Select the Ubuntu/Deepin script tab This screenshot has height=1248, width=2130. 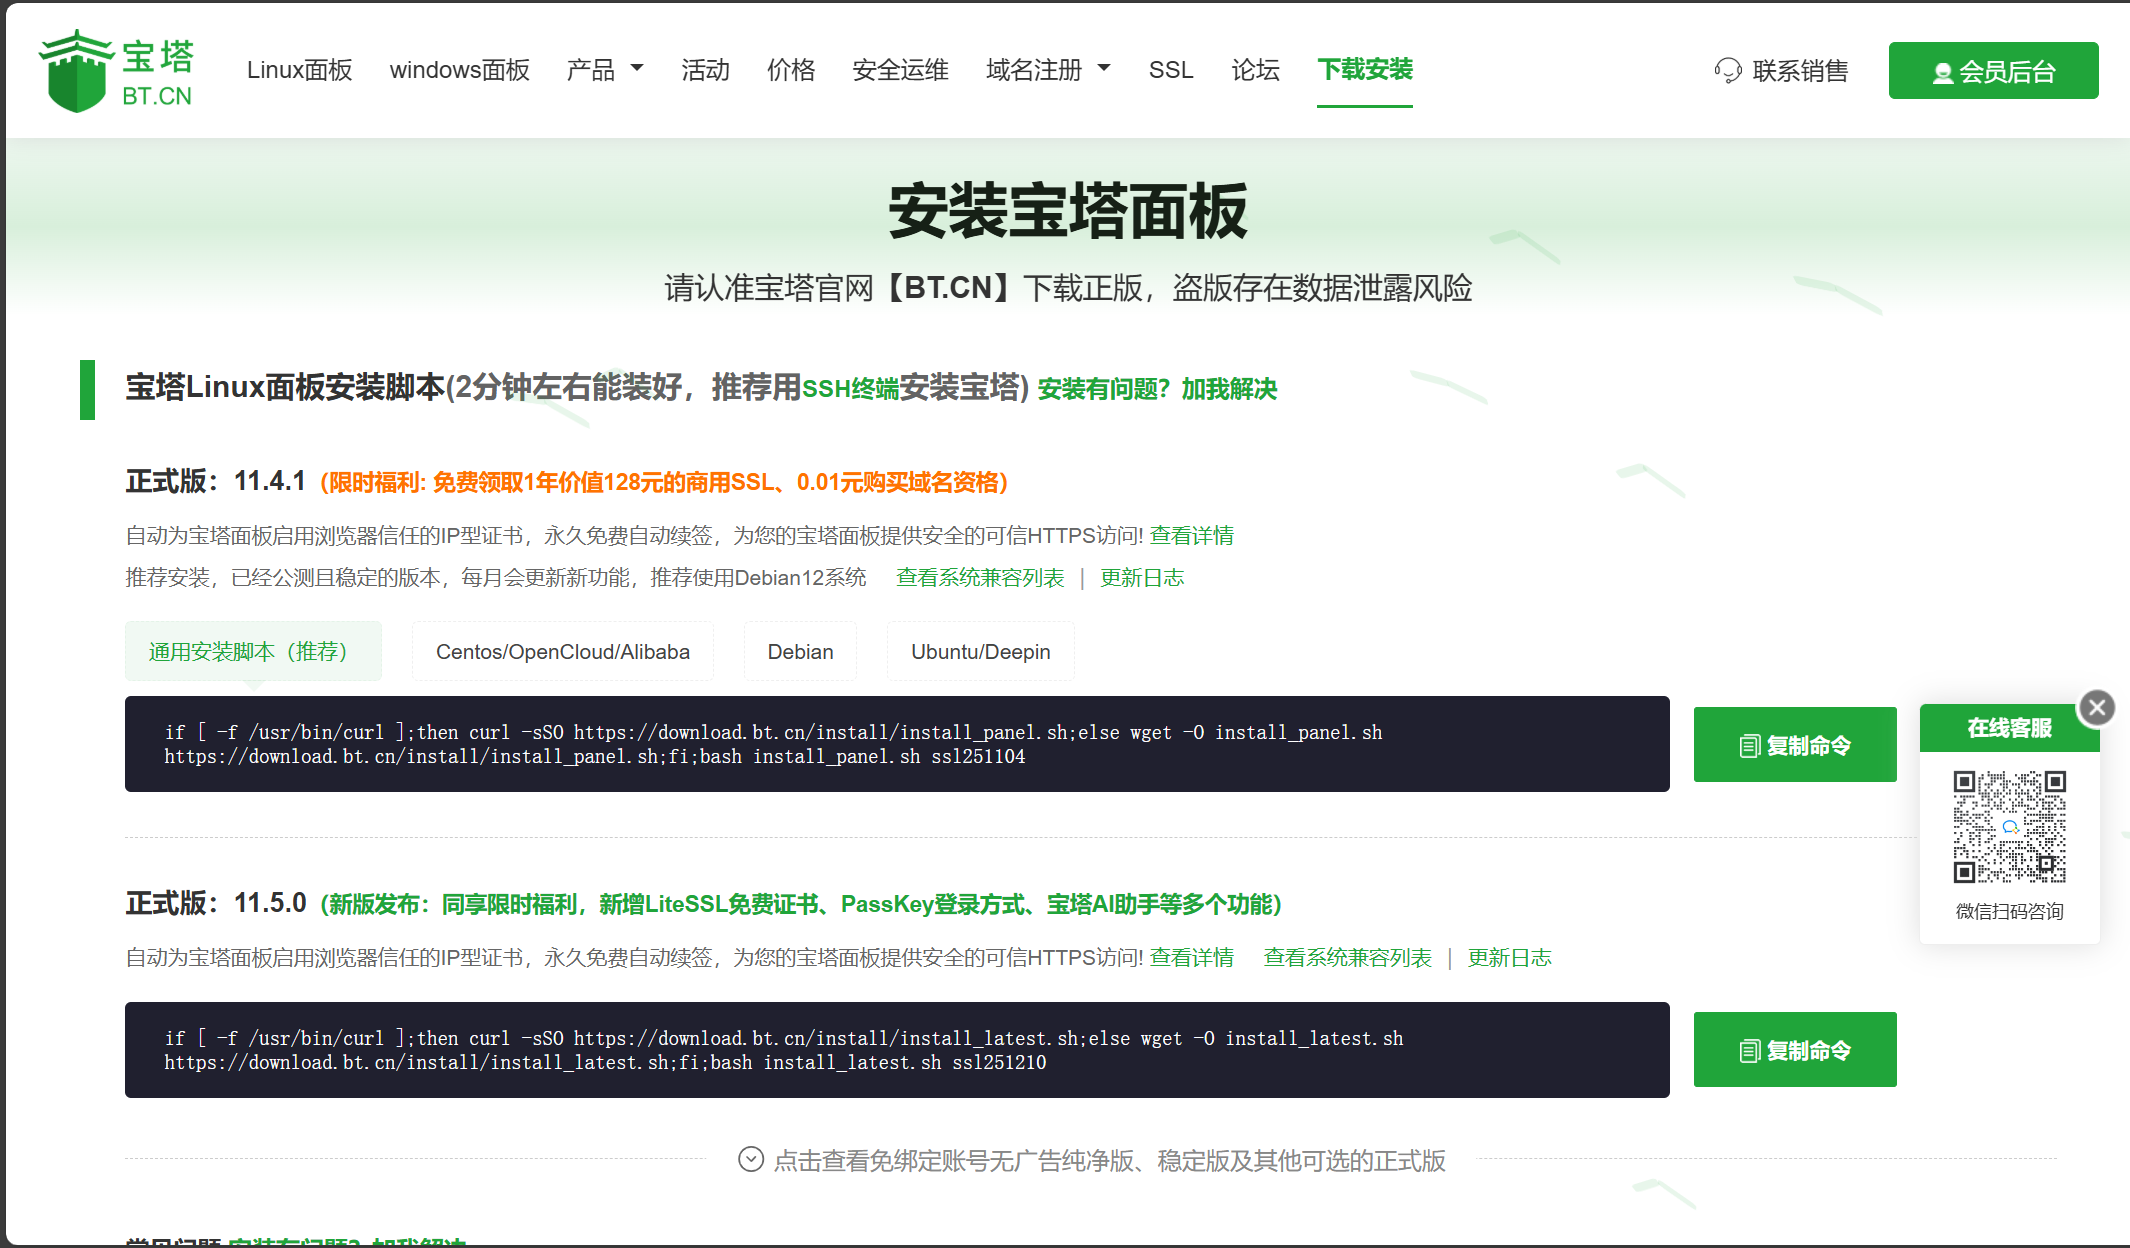pos(980,652)
